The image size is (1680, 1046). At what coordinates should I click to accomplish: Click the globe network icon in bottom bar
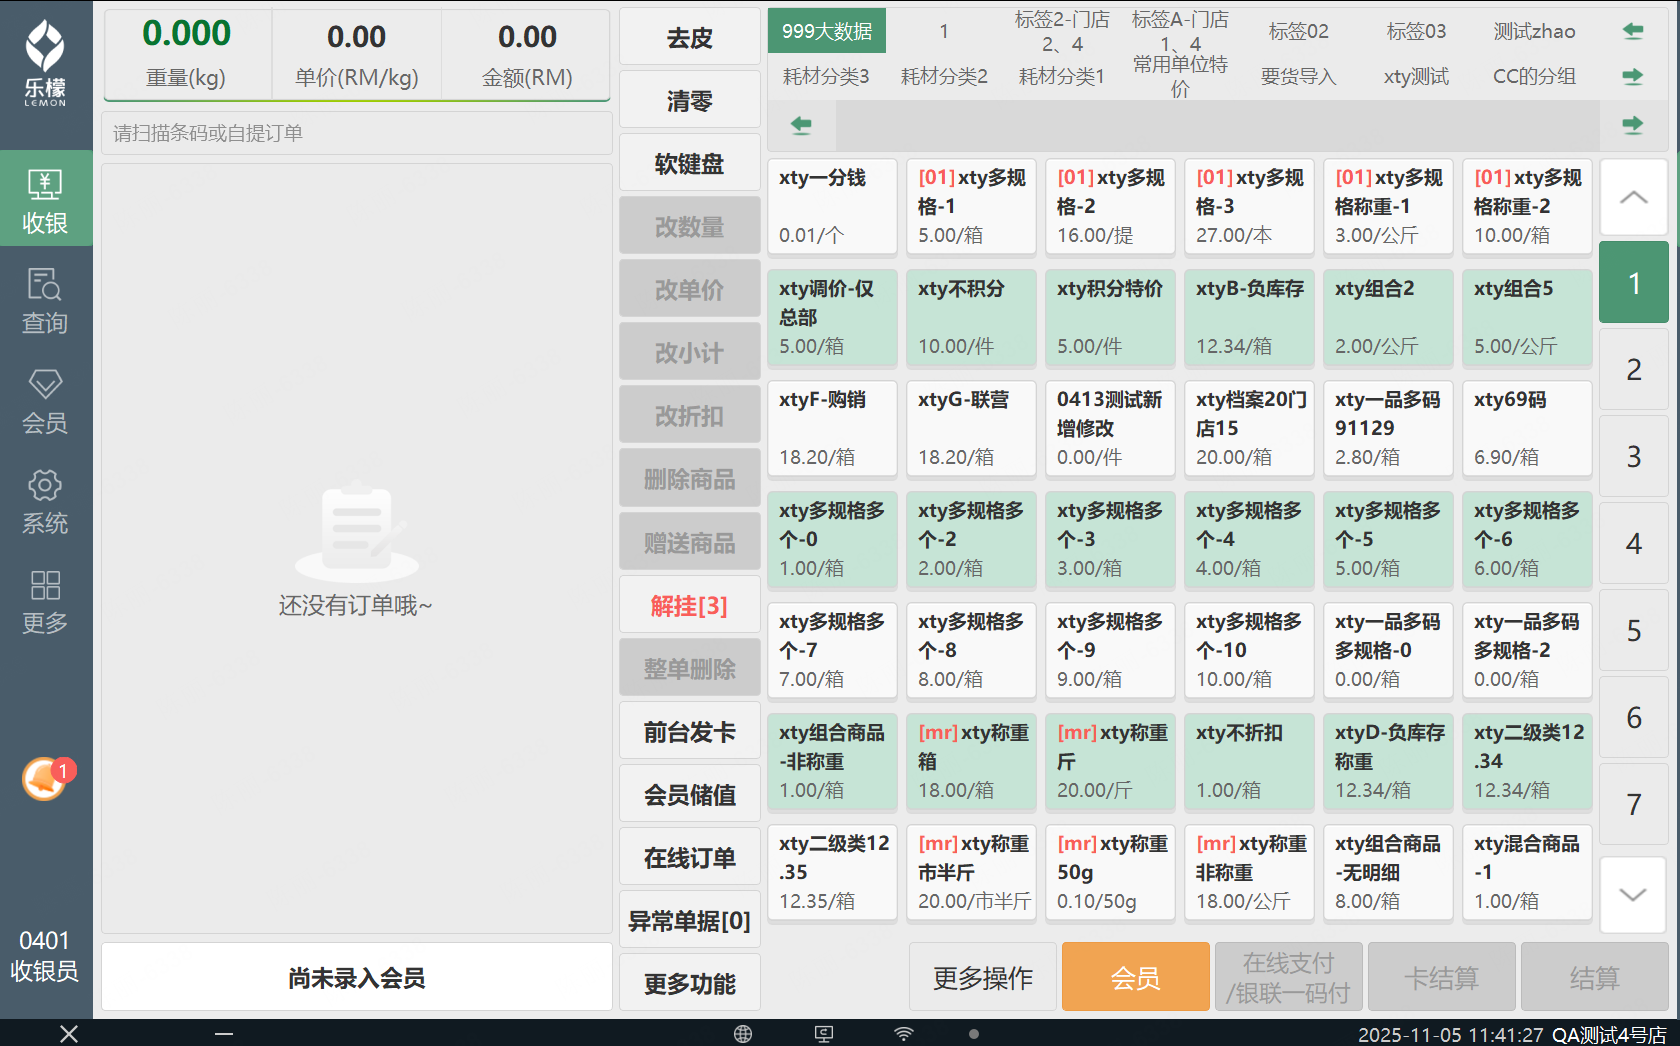[x=743, y=1034]
